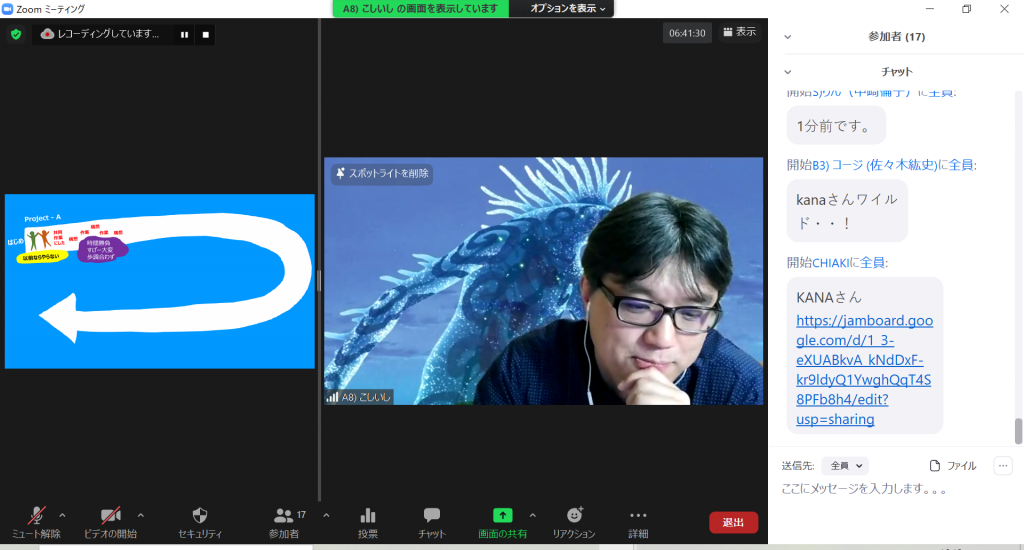Viewport: 1024px width, 550px height.
Task: Click the 全員 link after コージ's name
Action: click(961, 165)
